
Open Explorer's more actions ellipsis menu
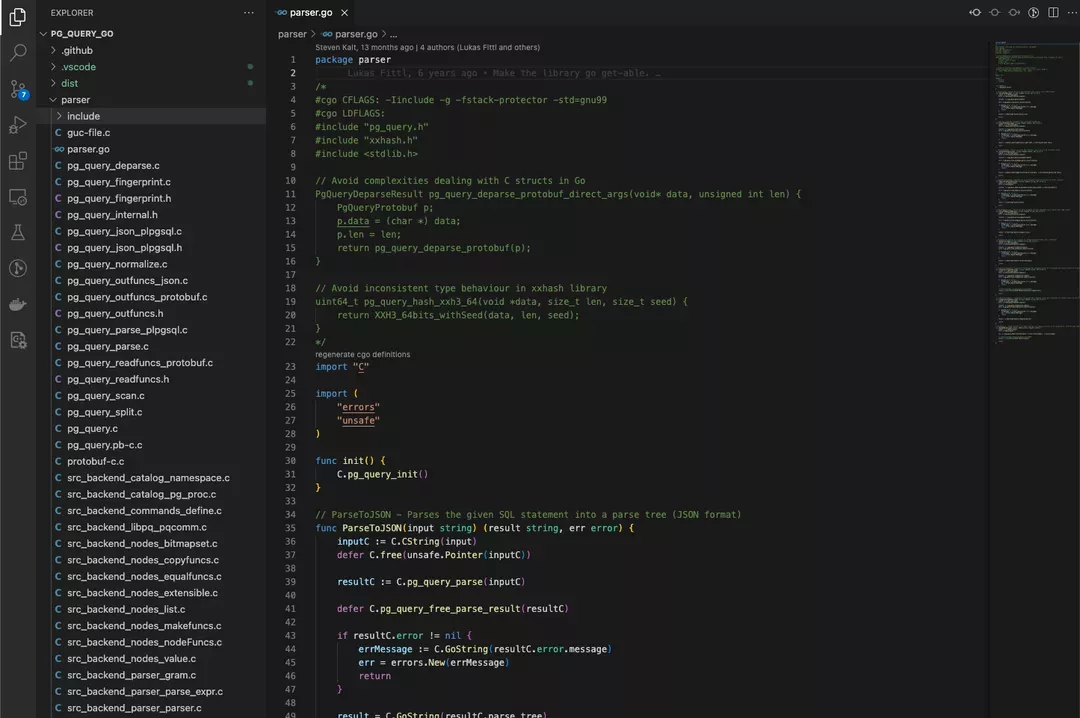tap(249, 12)
